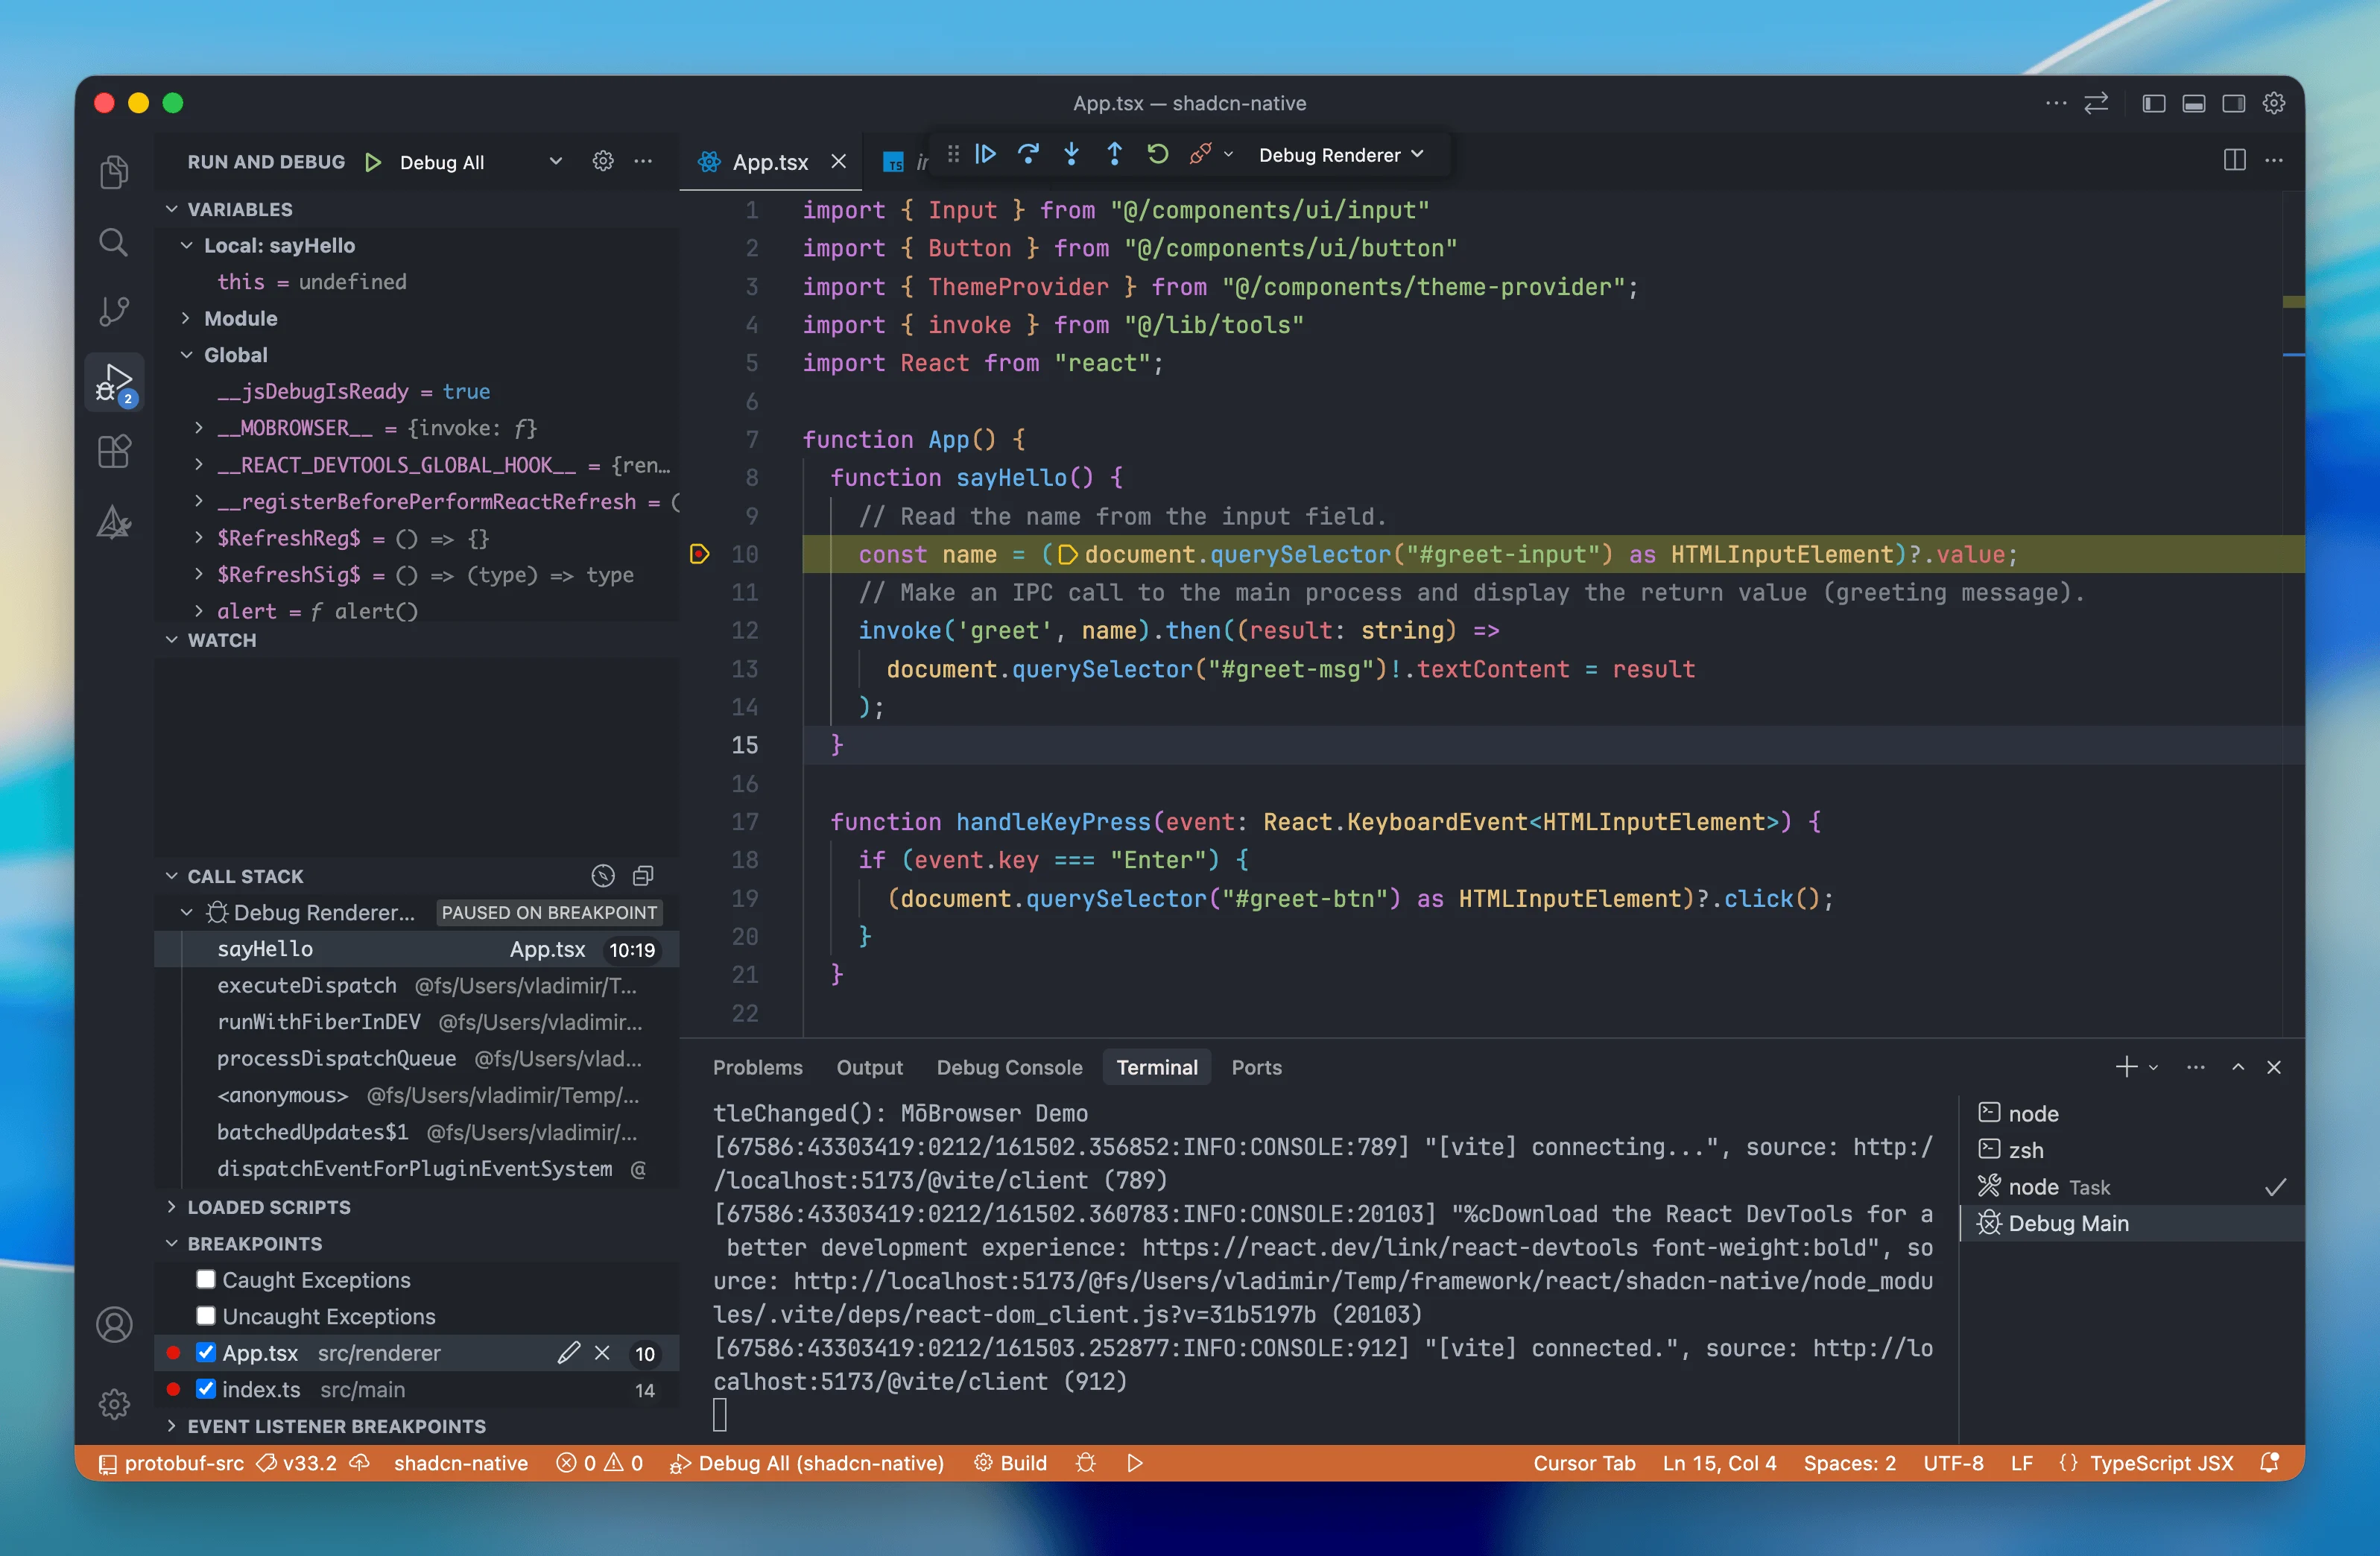Viewport: 2380px width, 1556px height.
Task: Enable the Uncaught Exceptions breakpoint
Action: coord(206,1316)
